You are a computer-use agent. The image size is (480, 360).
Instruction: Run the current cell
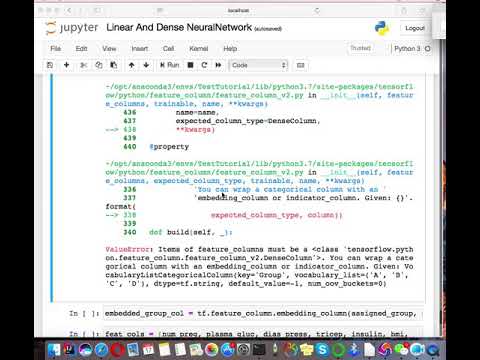(169, 65)
